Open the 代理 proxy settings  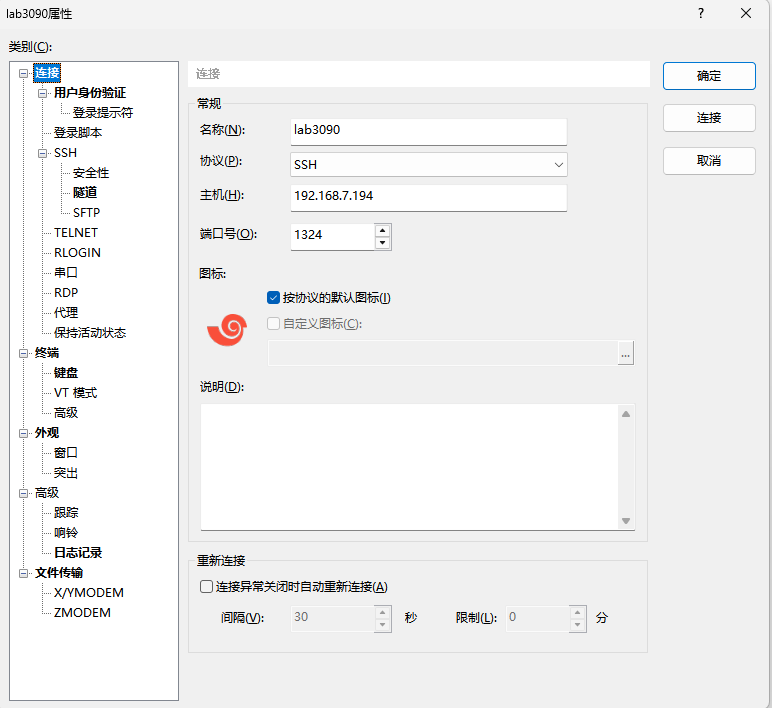(65, 313)
